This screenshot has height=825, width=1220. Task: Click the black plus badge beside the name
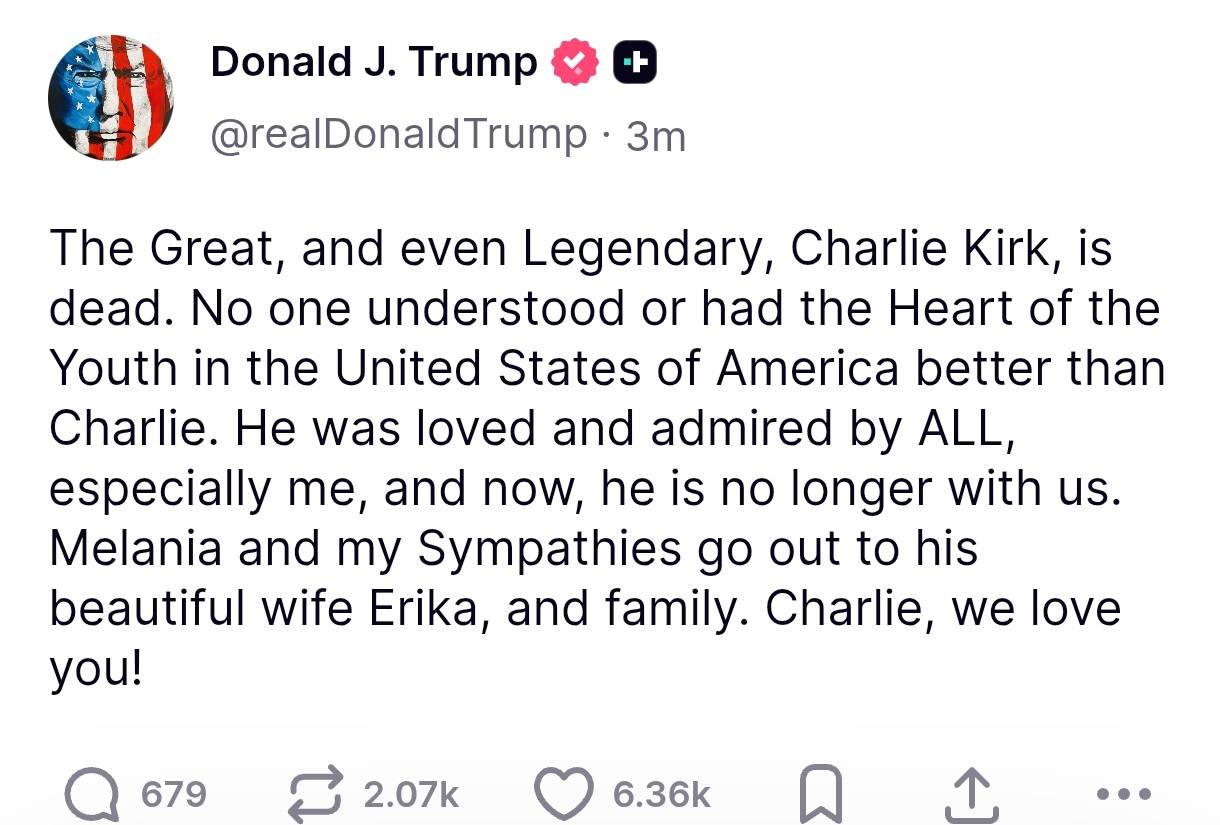tap(634, 64)
